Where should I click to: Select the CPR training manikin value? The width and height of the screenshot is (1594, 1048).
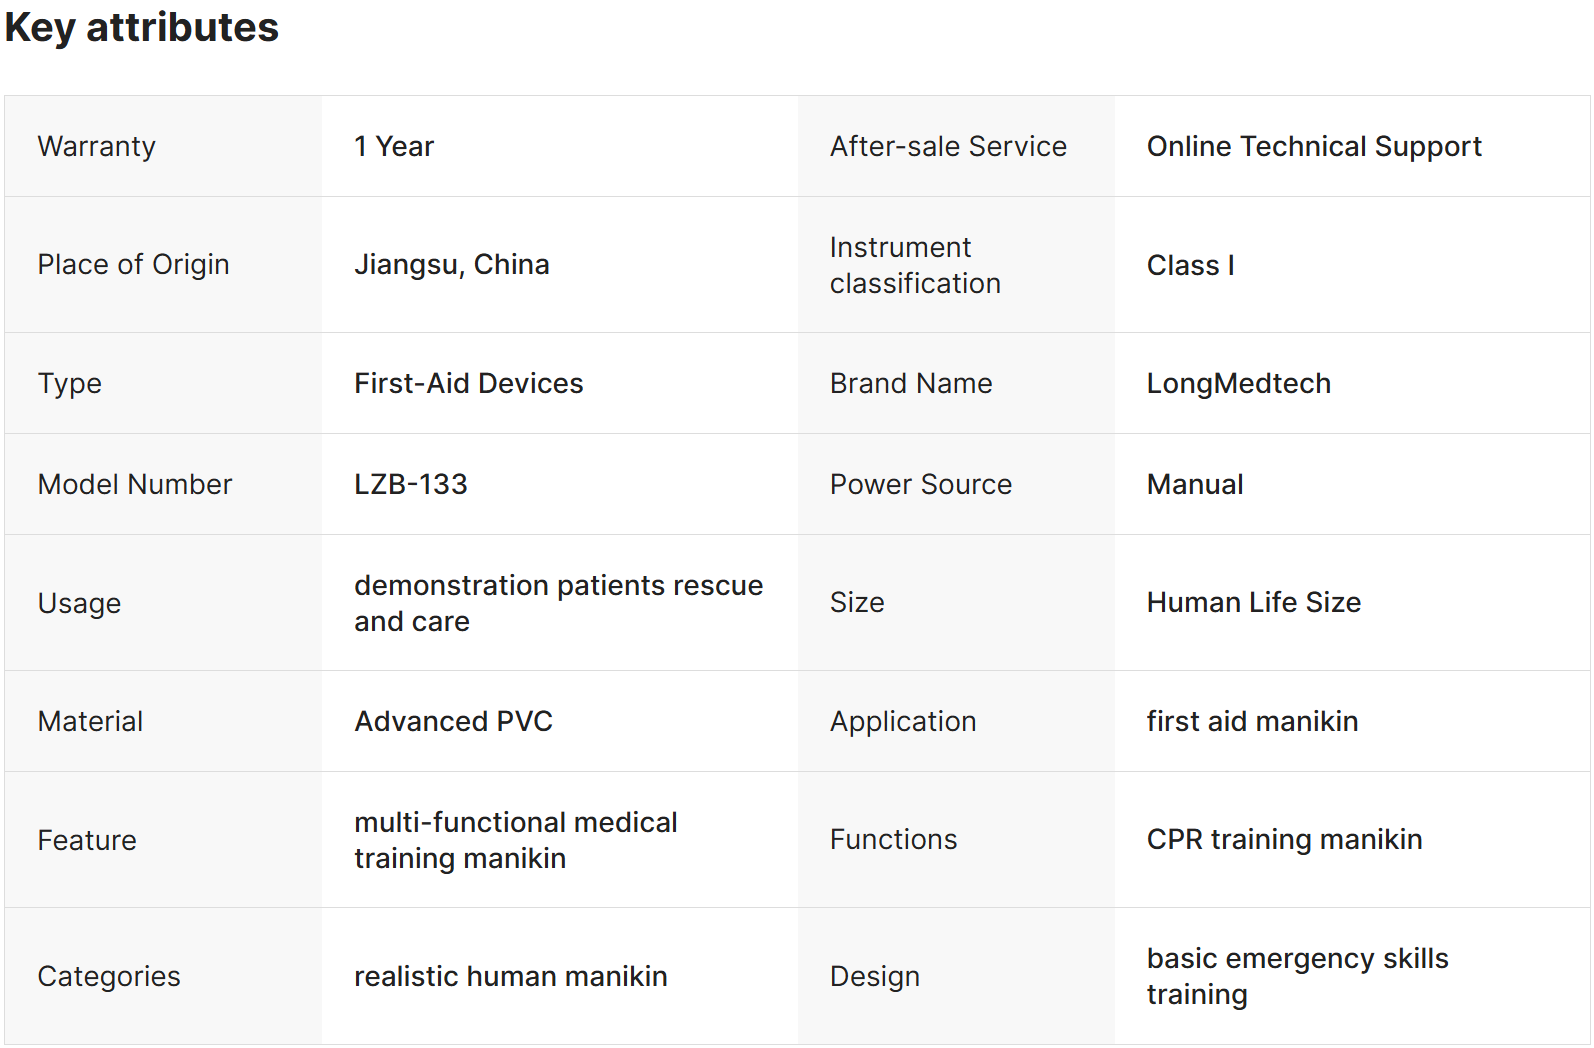tap(1284, 840)
